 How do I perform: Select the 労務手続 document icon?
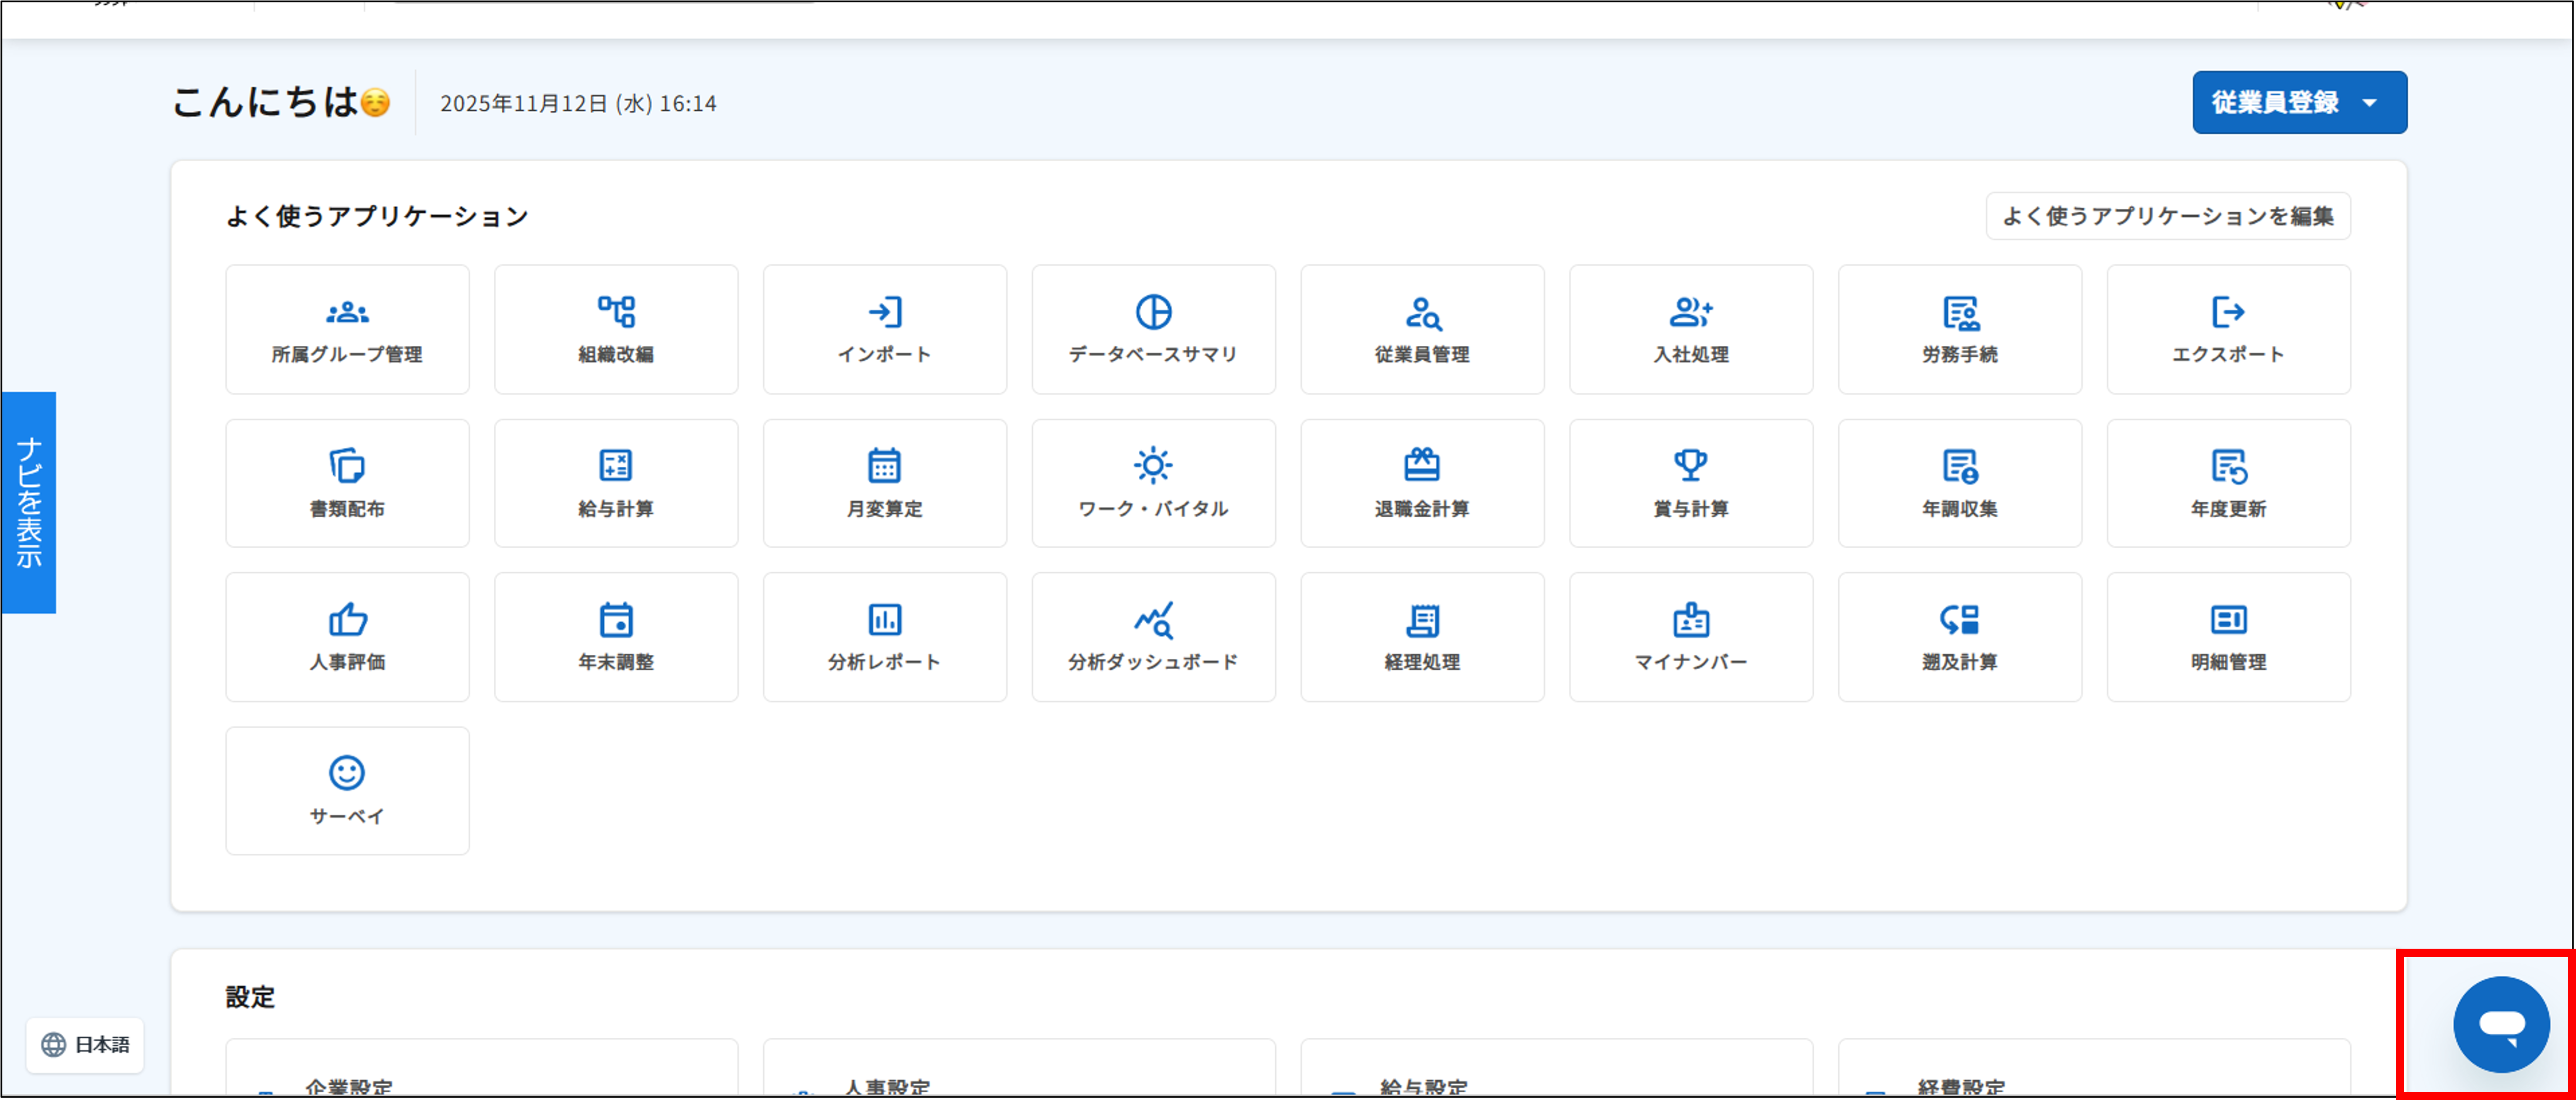tap(1959, 329)
